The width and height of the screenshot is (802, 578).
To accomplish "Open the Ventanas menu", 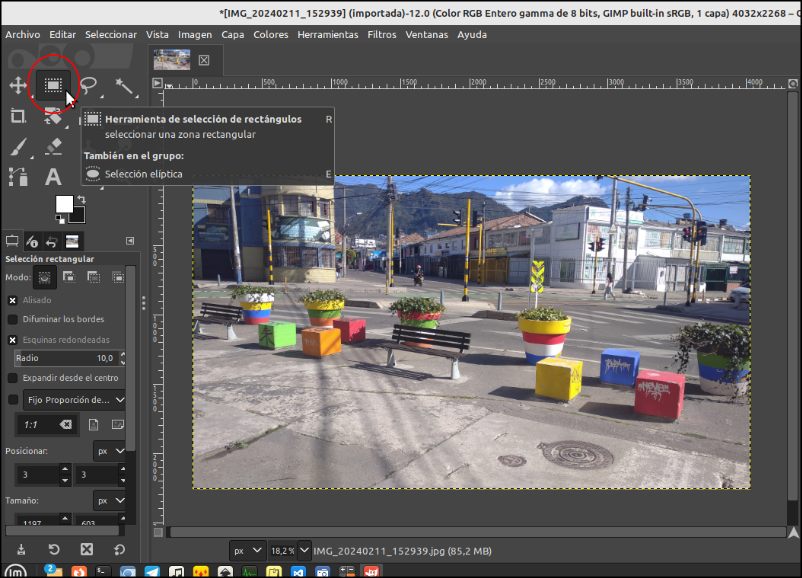I will [427, 35].
